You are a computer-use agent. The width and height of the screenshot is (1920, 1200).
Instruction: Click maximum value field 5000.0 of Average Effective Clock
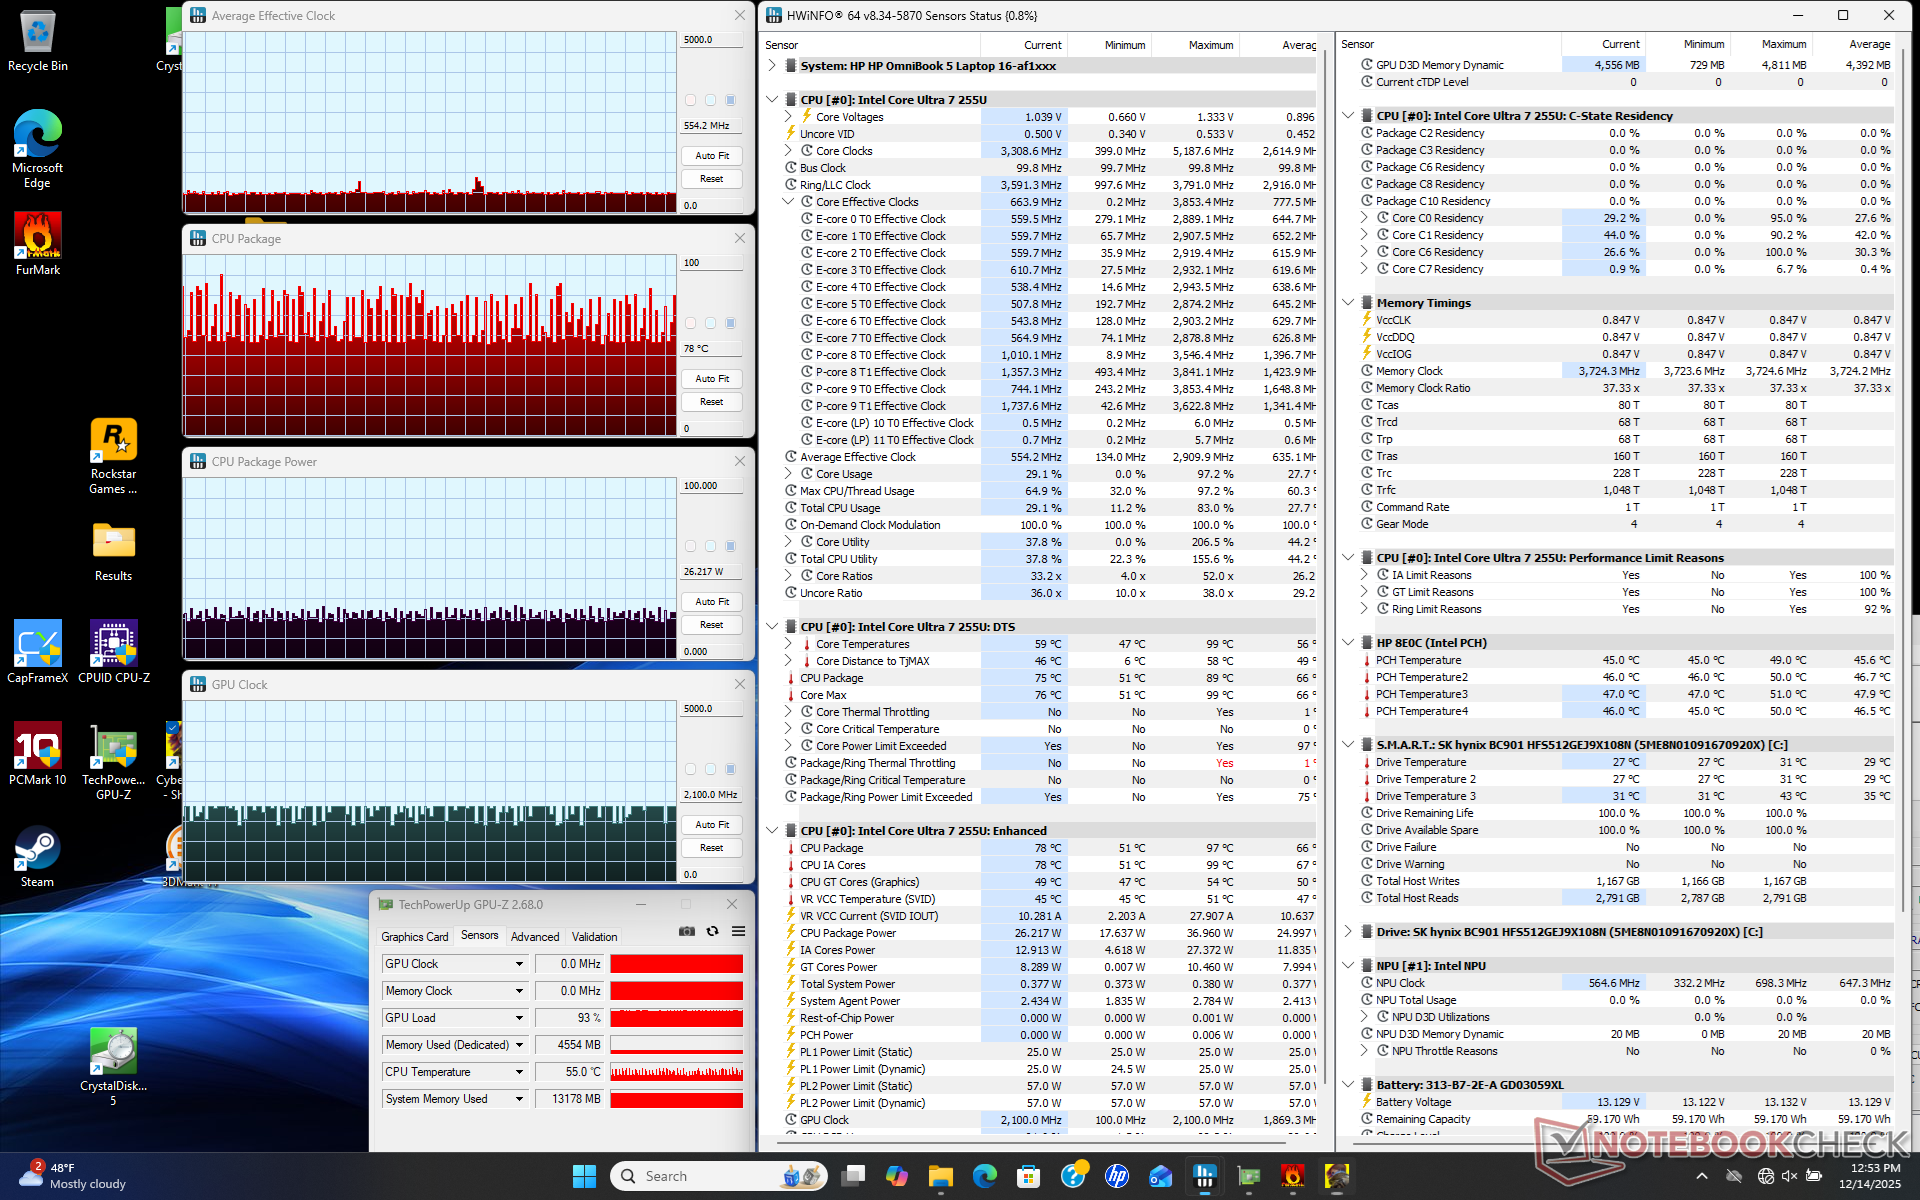point(711,40)
